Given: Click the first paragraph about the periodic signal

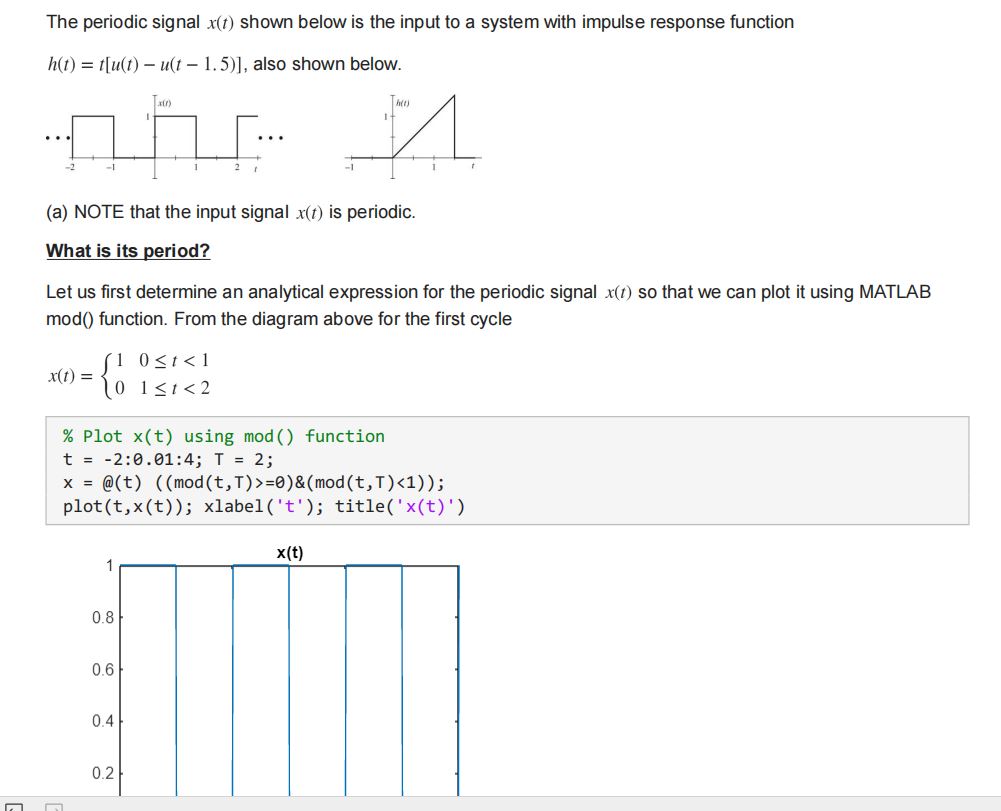Looking at the screenshot, I should [x=417, y=21].
